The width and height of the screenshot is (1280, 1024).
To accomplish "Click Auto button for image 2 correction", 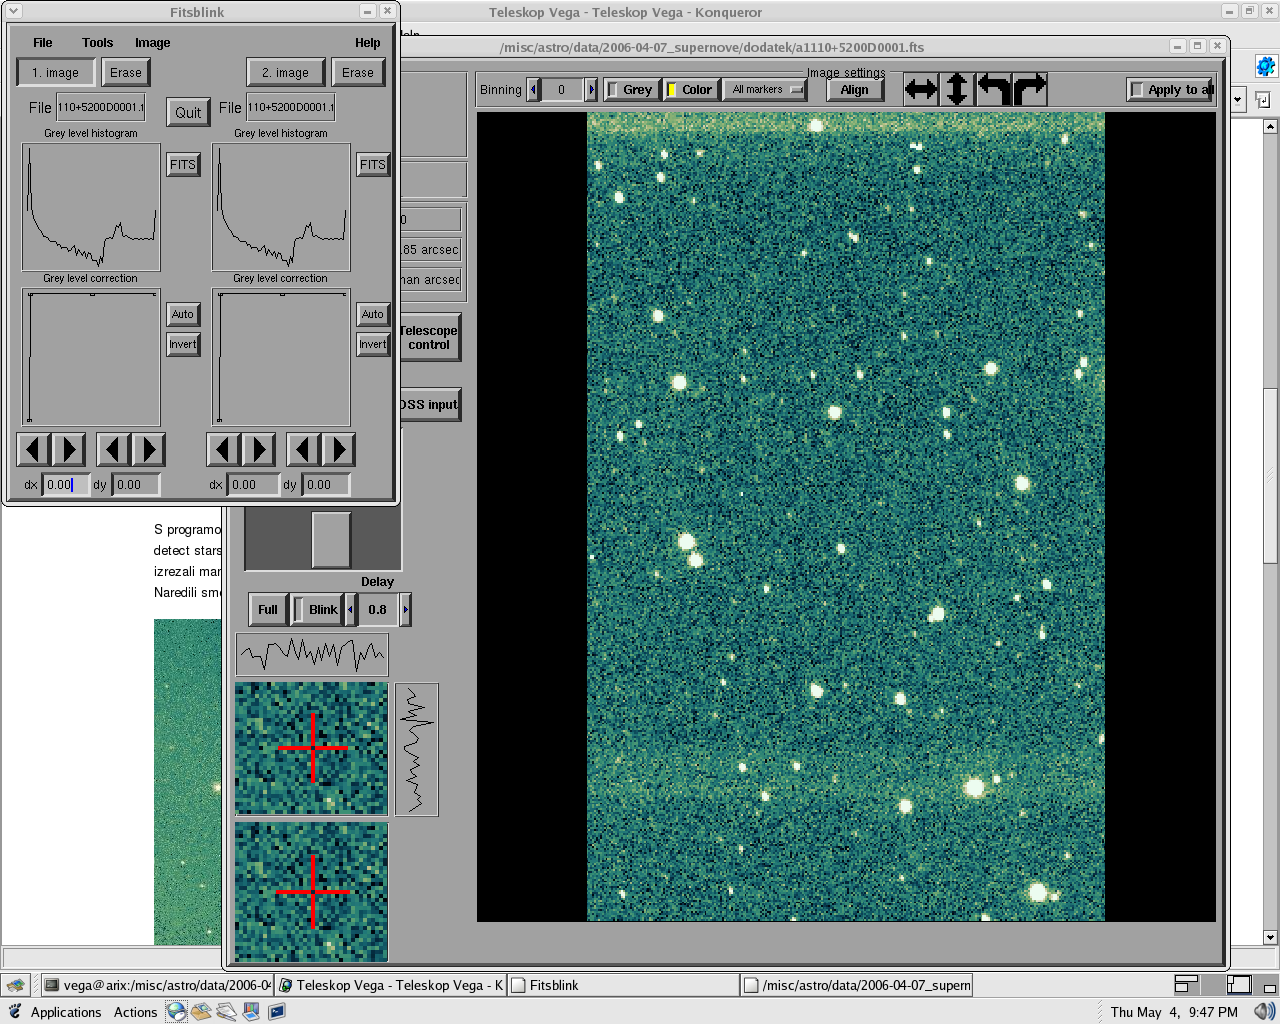I will 373,314.
